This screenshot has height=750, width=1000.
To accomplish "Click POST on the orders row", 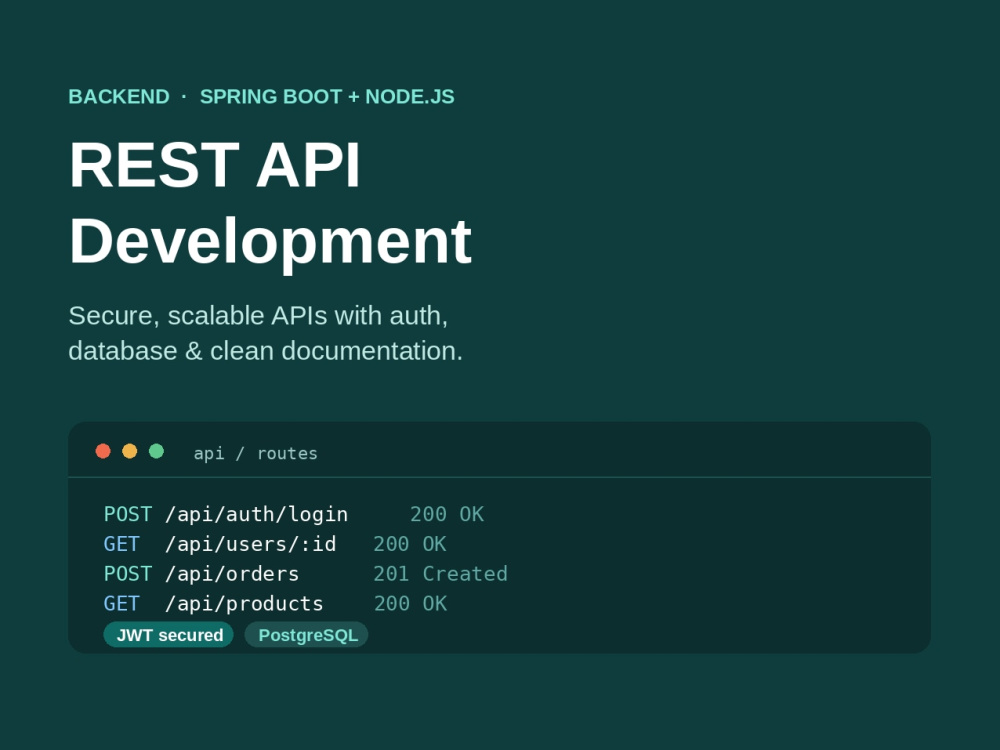I will 128,574.
